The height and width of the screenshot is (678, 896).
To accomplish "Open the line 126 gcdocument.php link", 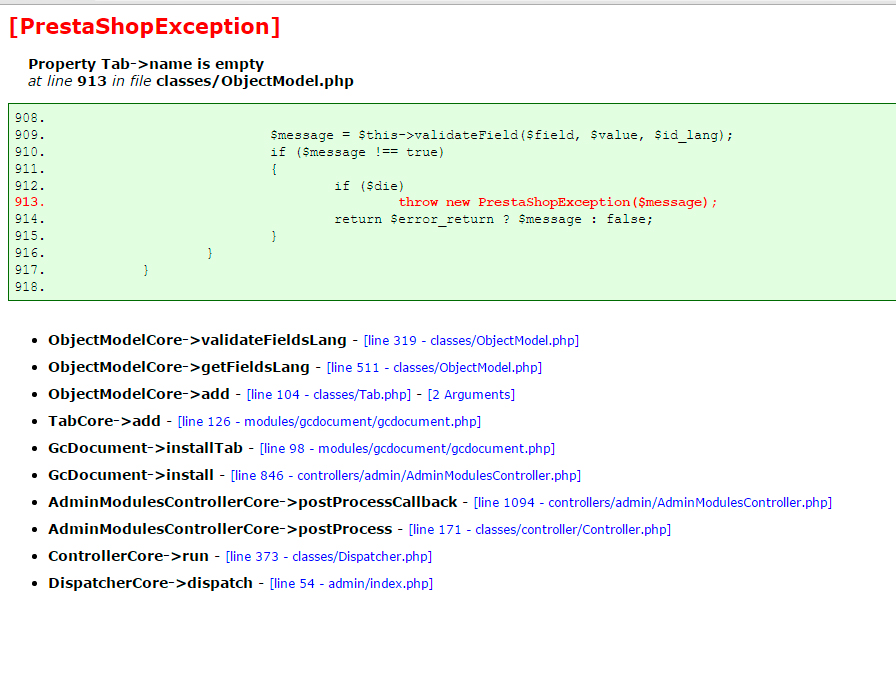I will point(329,421).
